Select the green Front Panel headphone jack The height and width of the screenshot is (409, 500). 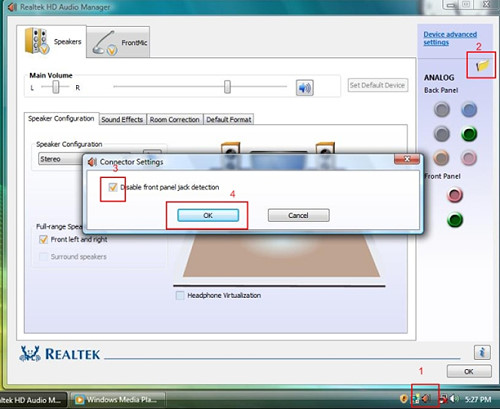455,220
